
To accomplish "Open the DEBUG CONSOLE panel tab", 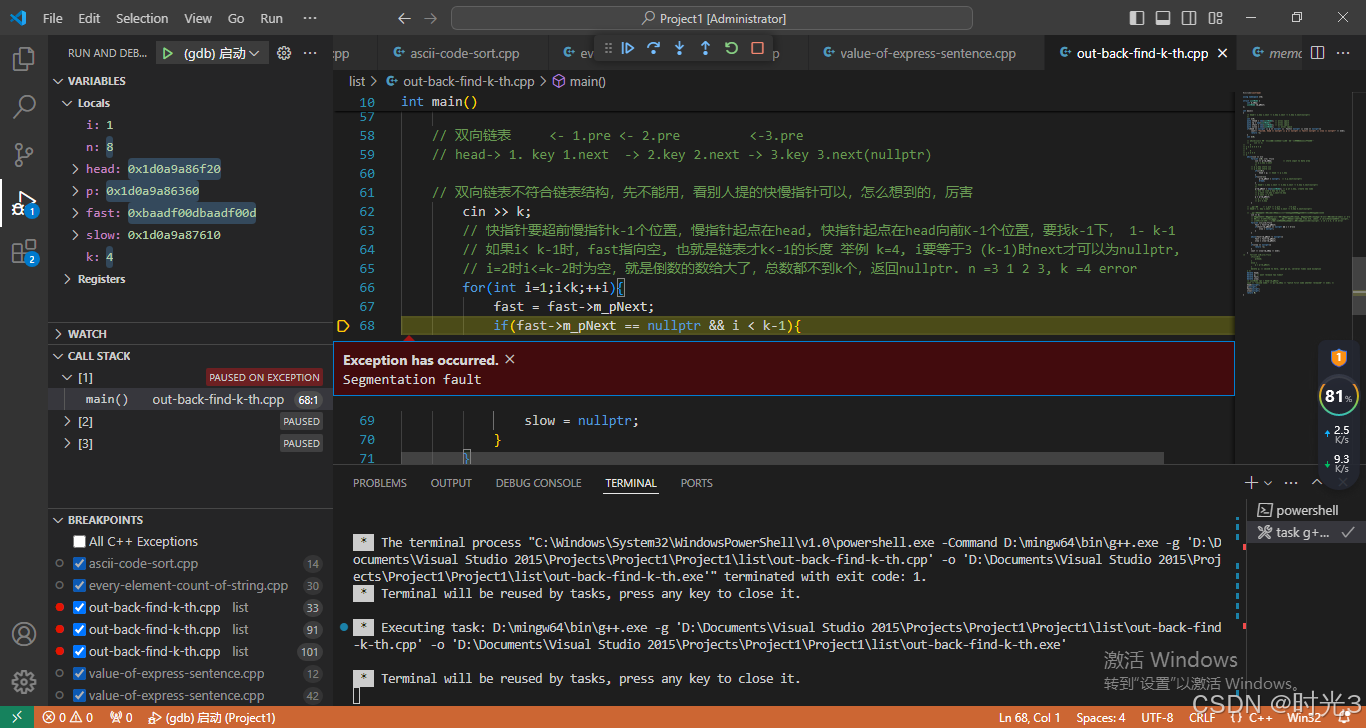I will [x=538, y=483].
